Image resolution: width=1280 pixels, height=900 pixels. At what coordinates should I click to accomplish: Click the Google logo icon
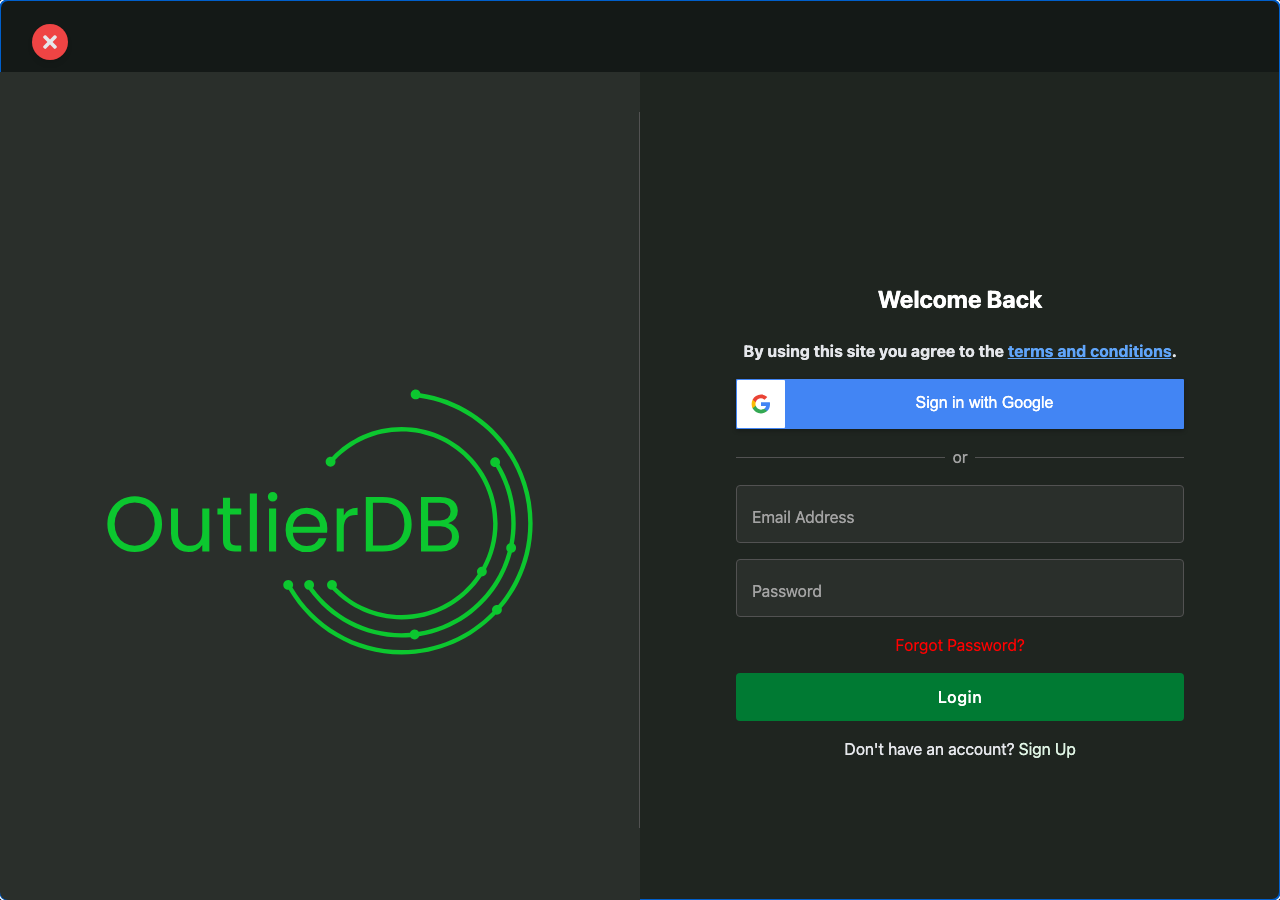click(x=761, y=404)
